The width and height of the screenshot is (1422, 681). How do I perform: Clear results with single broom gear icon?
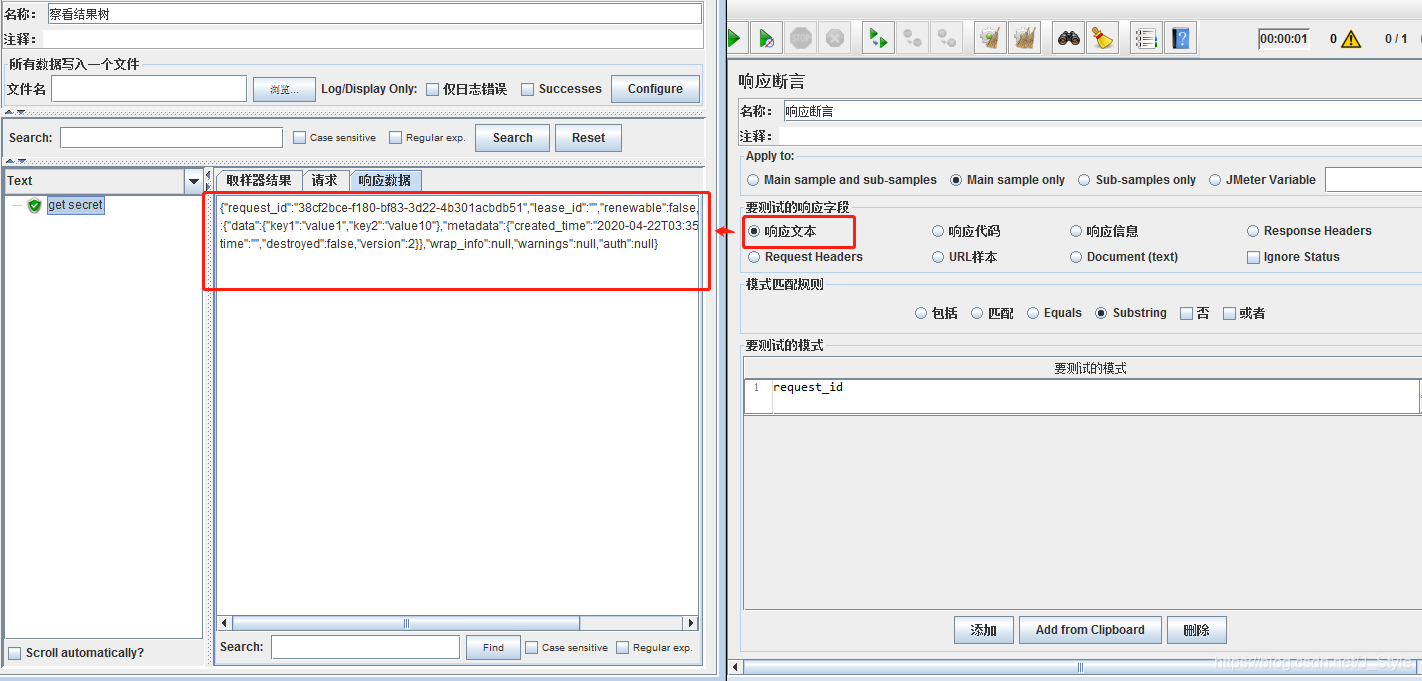coord(991,39)
